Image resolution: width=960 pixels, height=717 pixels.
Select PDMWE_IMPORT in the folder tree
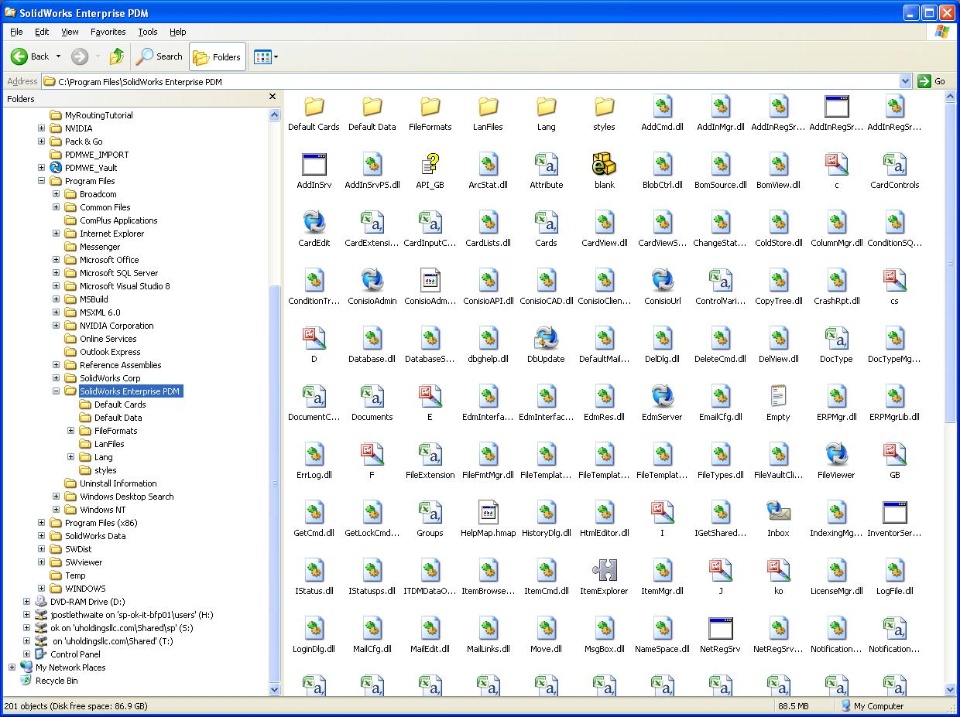pyautogui.click(x=97, y=154)
